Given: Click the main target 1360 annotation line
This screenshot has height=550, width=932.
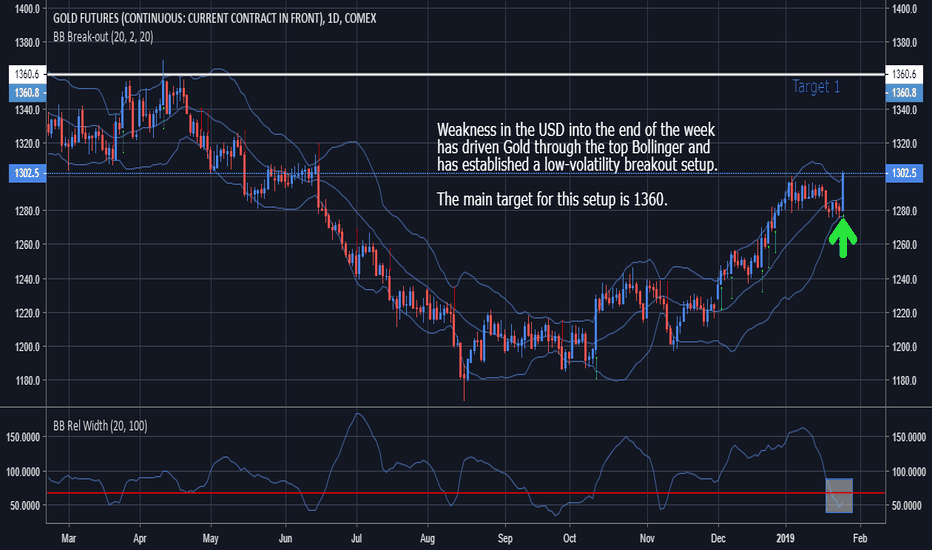Looking at the screenshot, I should point(552,199).
